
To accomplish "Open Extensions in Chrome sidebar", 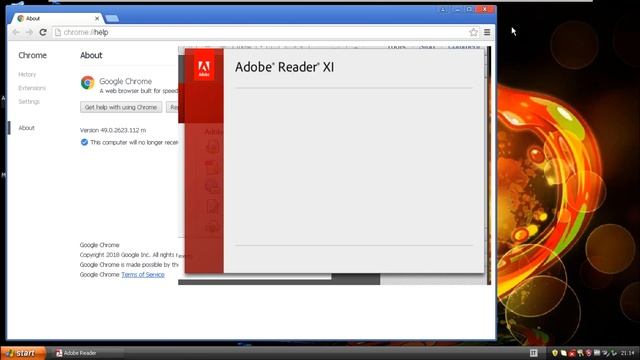I will click(x=32, y=88).
